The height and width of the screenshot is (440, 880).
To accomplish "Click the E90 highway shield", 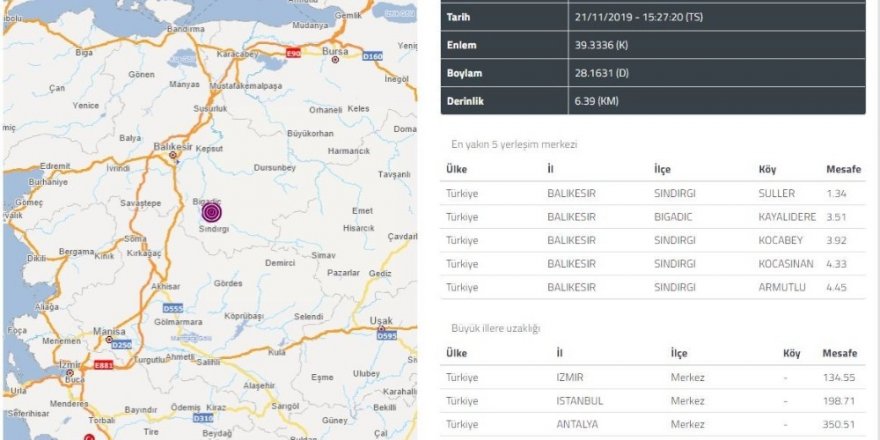I will click(292, 51).
